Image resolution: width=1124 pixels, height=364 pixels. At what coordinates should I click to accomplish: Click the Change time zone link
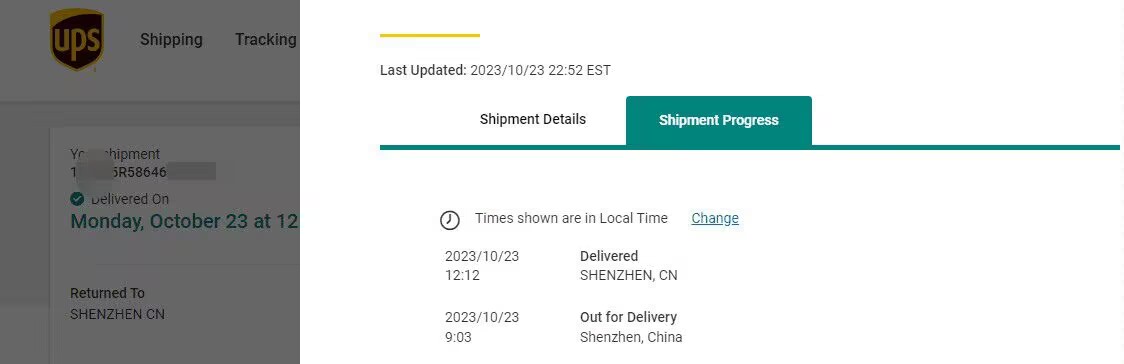point(715,219)
